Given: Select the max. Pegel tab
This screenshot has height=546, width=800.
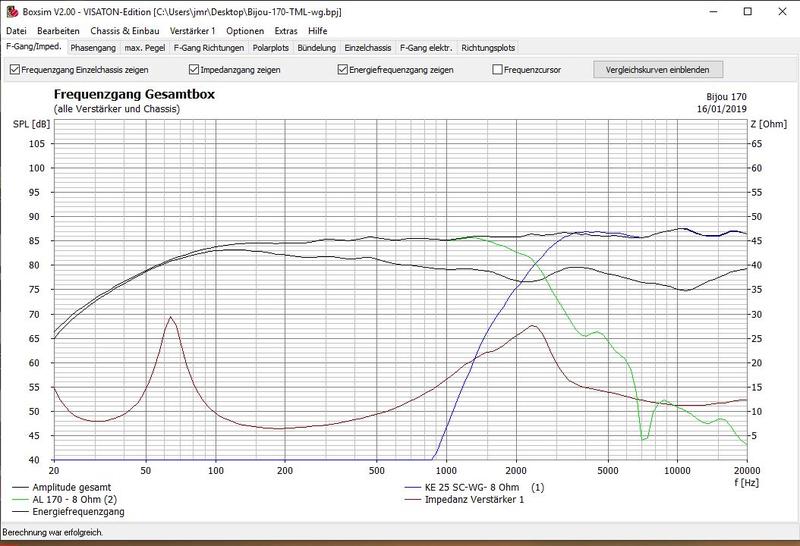Looking at the screenshot, I should [144, 47].
